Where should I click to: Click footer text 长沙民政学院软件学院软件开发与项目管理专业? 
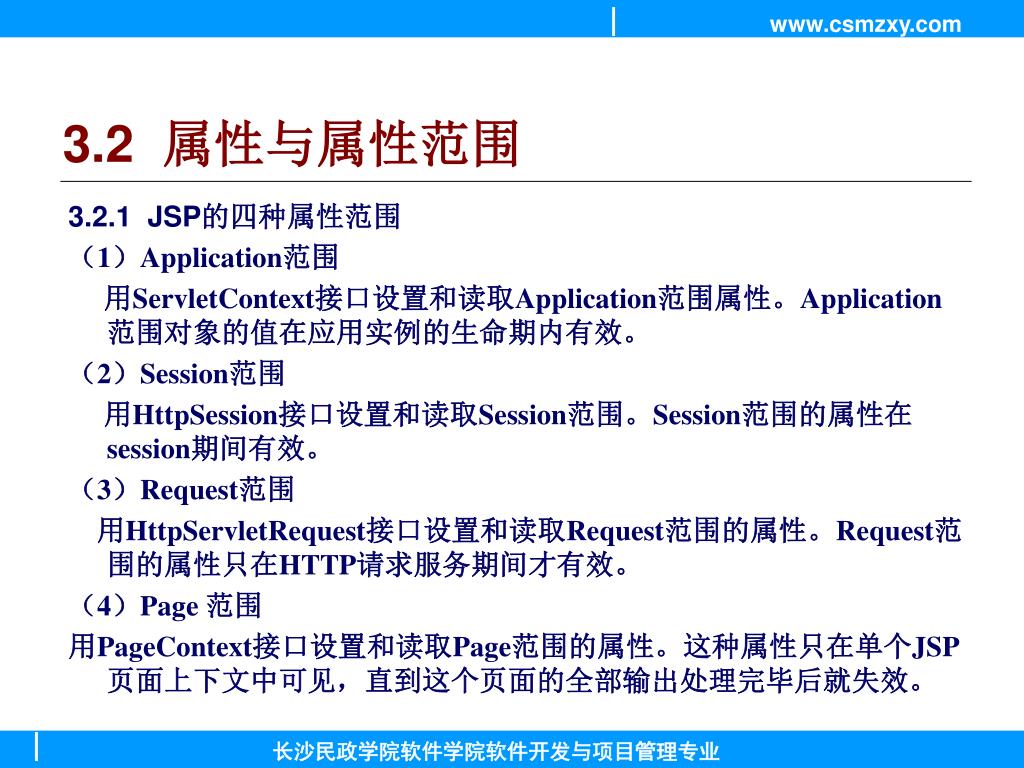click(x=496, y=752)
